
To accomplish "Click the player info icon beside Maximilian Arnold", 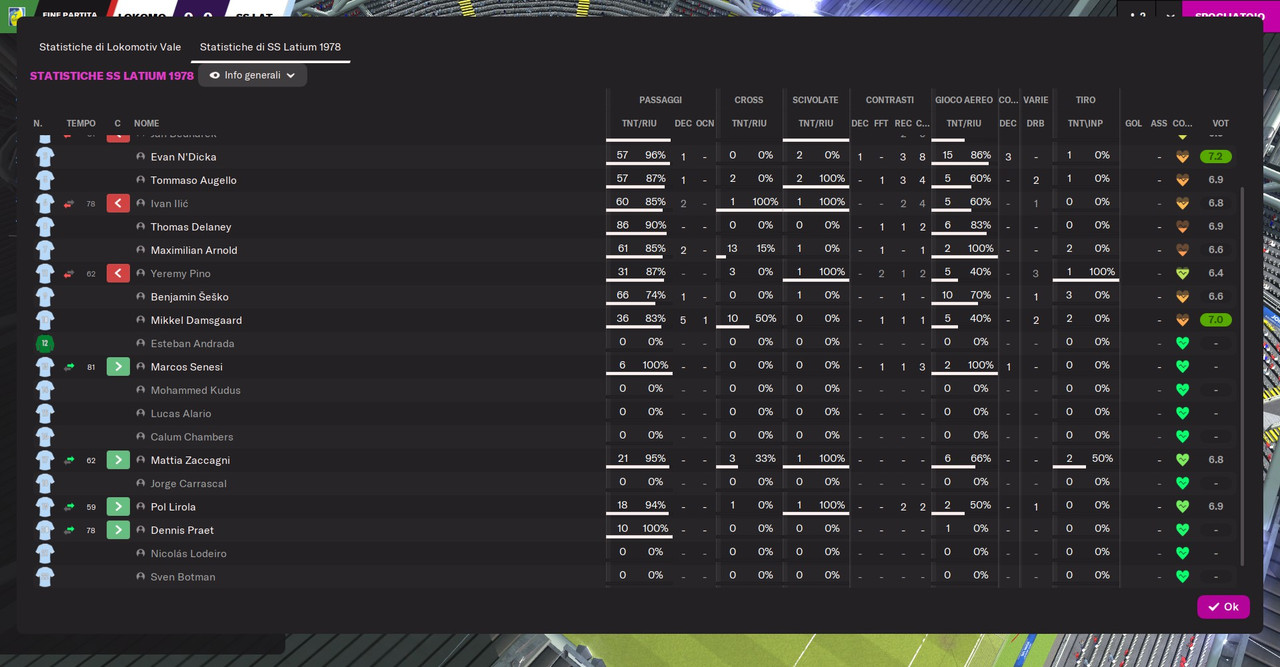I will (141, 250).
